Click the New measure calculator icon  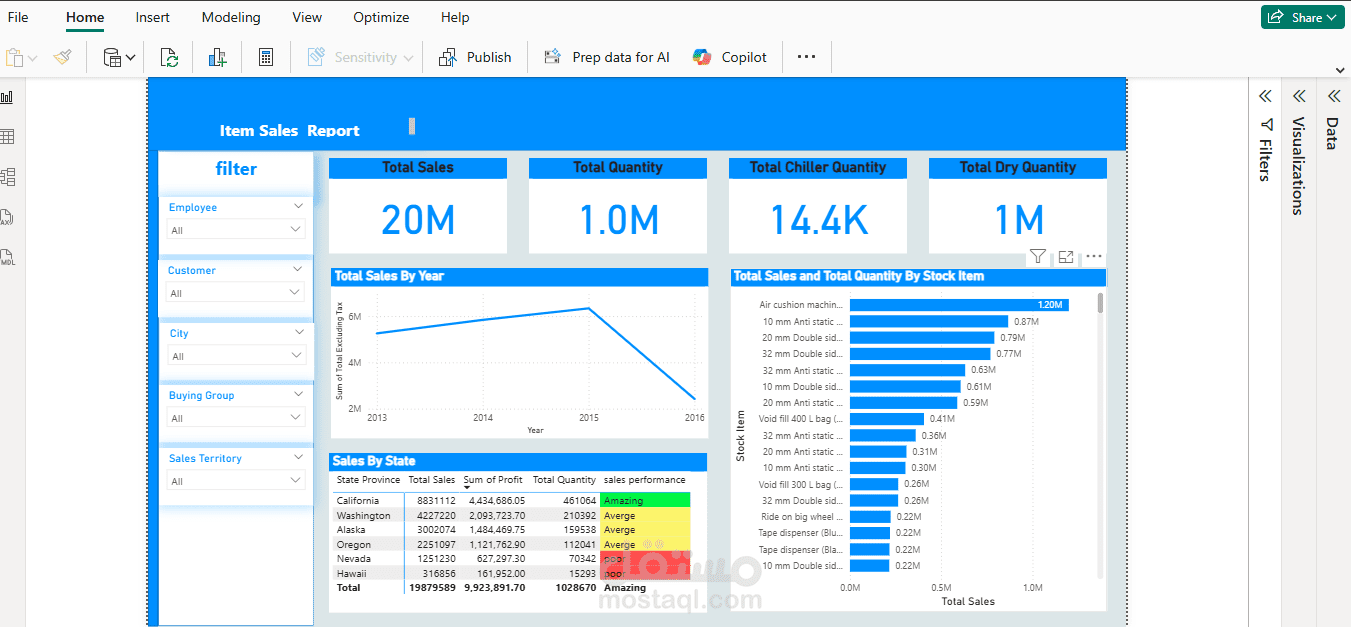[x=266, y=58]
